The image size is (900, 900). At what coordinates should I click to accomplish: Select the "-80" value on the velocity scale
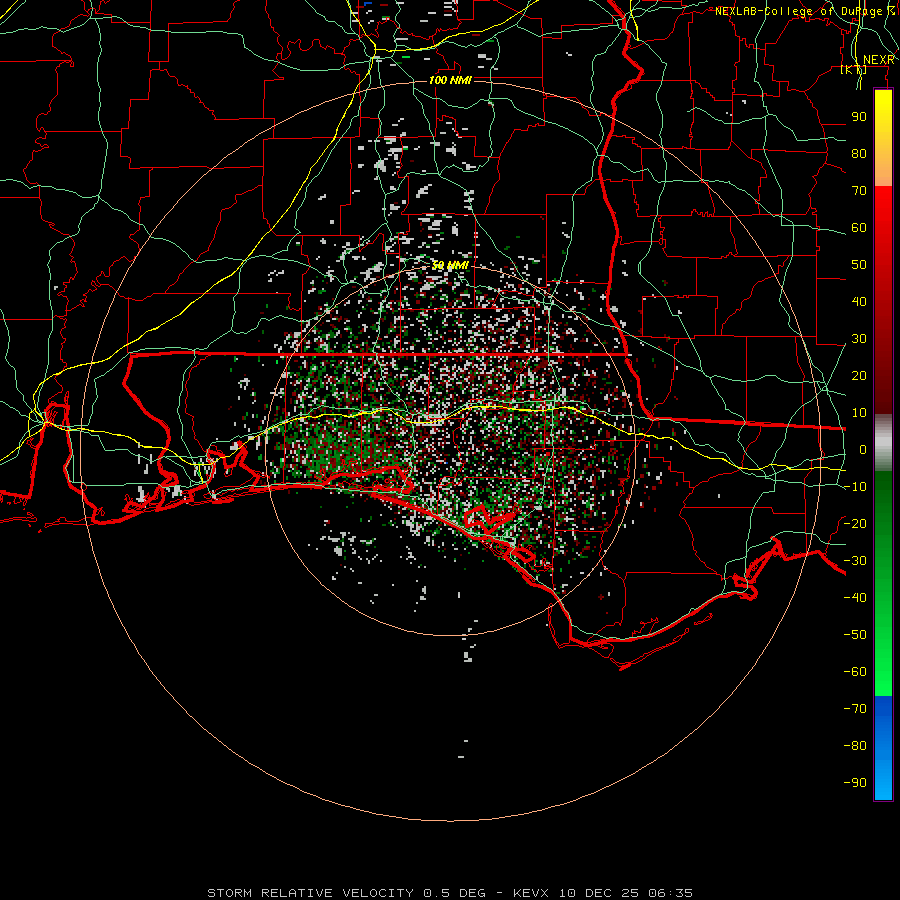[x=855, y=746]
